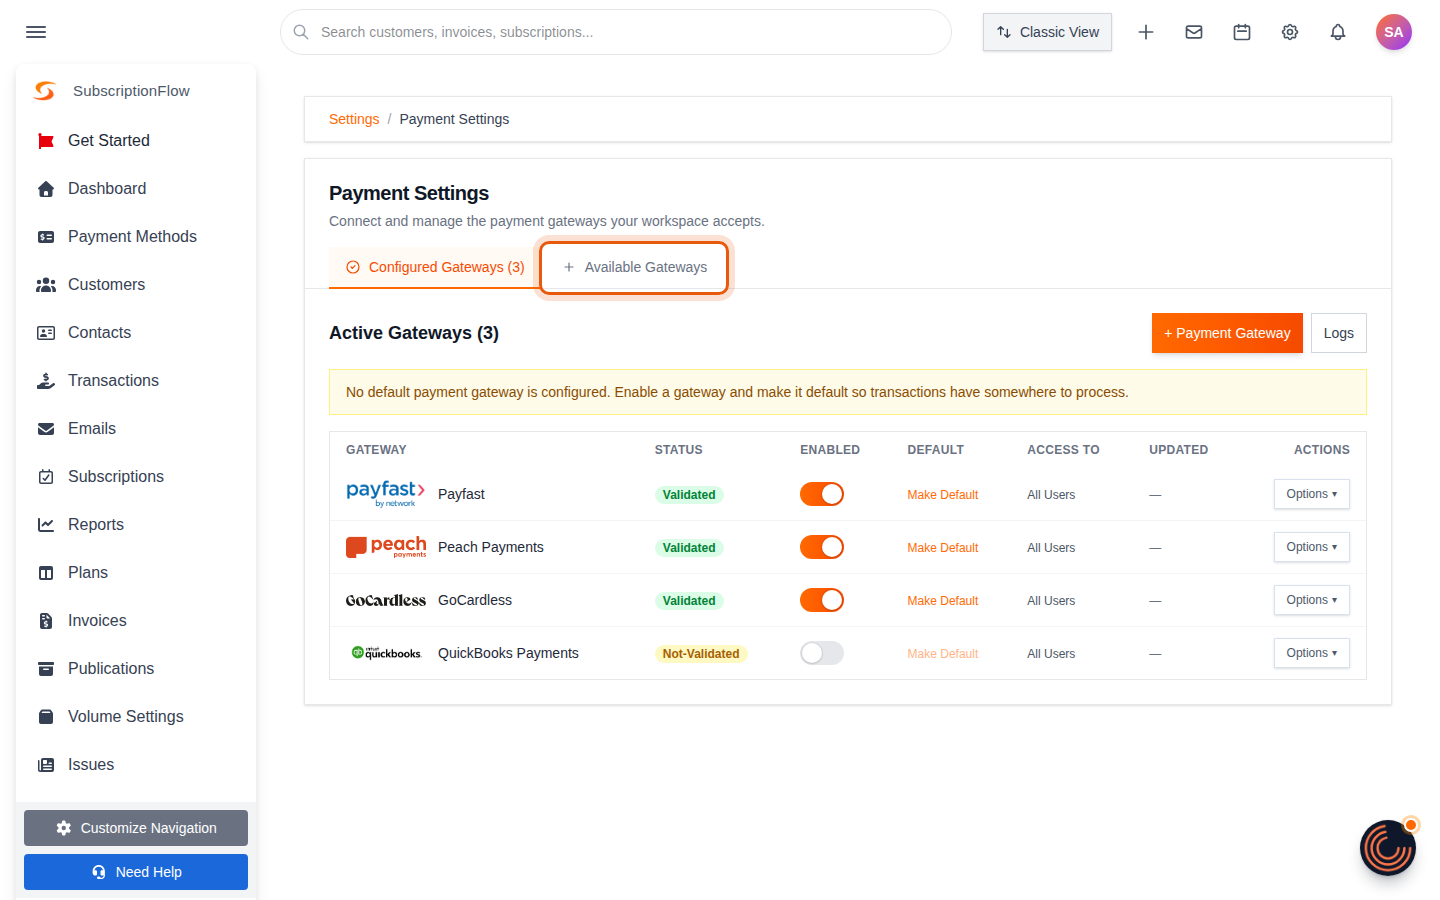The image size is (1440, 900).
Task: Click Make Default for GoCardless
Action: [942, 601]
